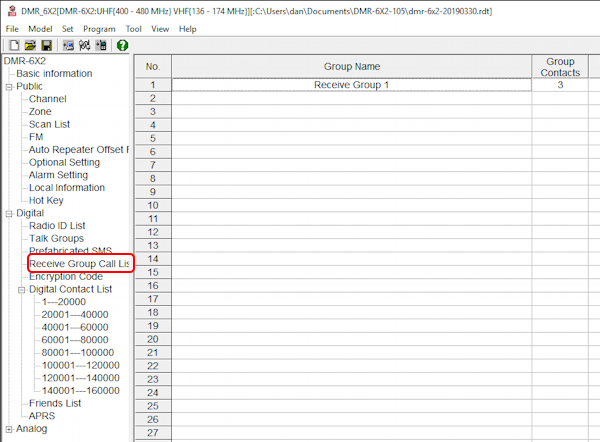Click the Save floppy disk icon
The height and width of the screenshot is (442, 600).
point(46,45)
